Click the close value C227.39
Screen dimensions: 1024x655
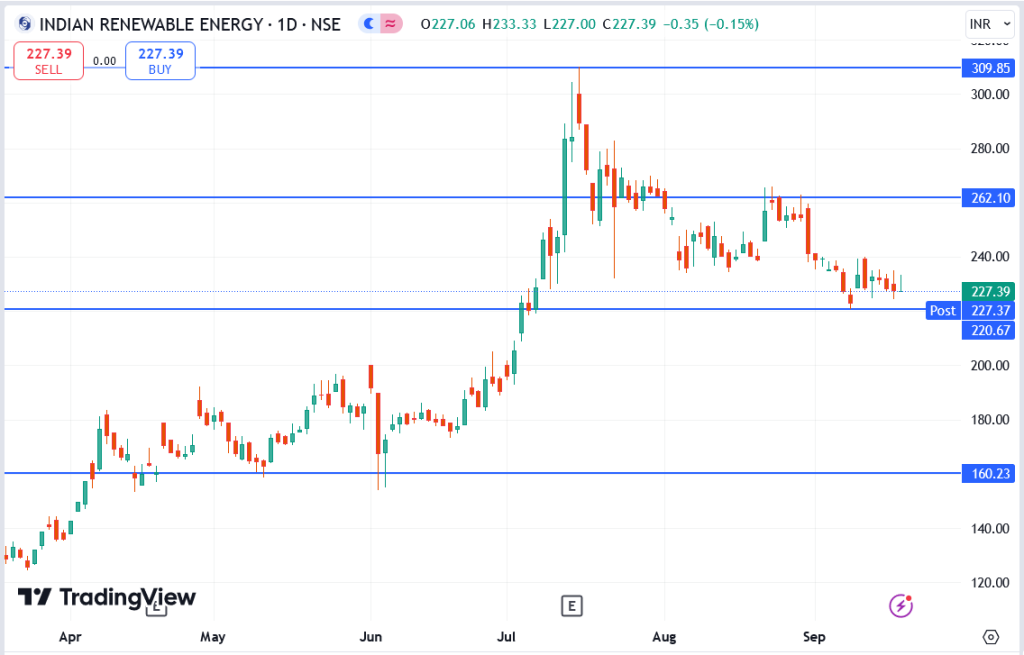point(629,25)
